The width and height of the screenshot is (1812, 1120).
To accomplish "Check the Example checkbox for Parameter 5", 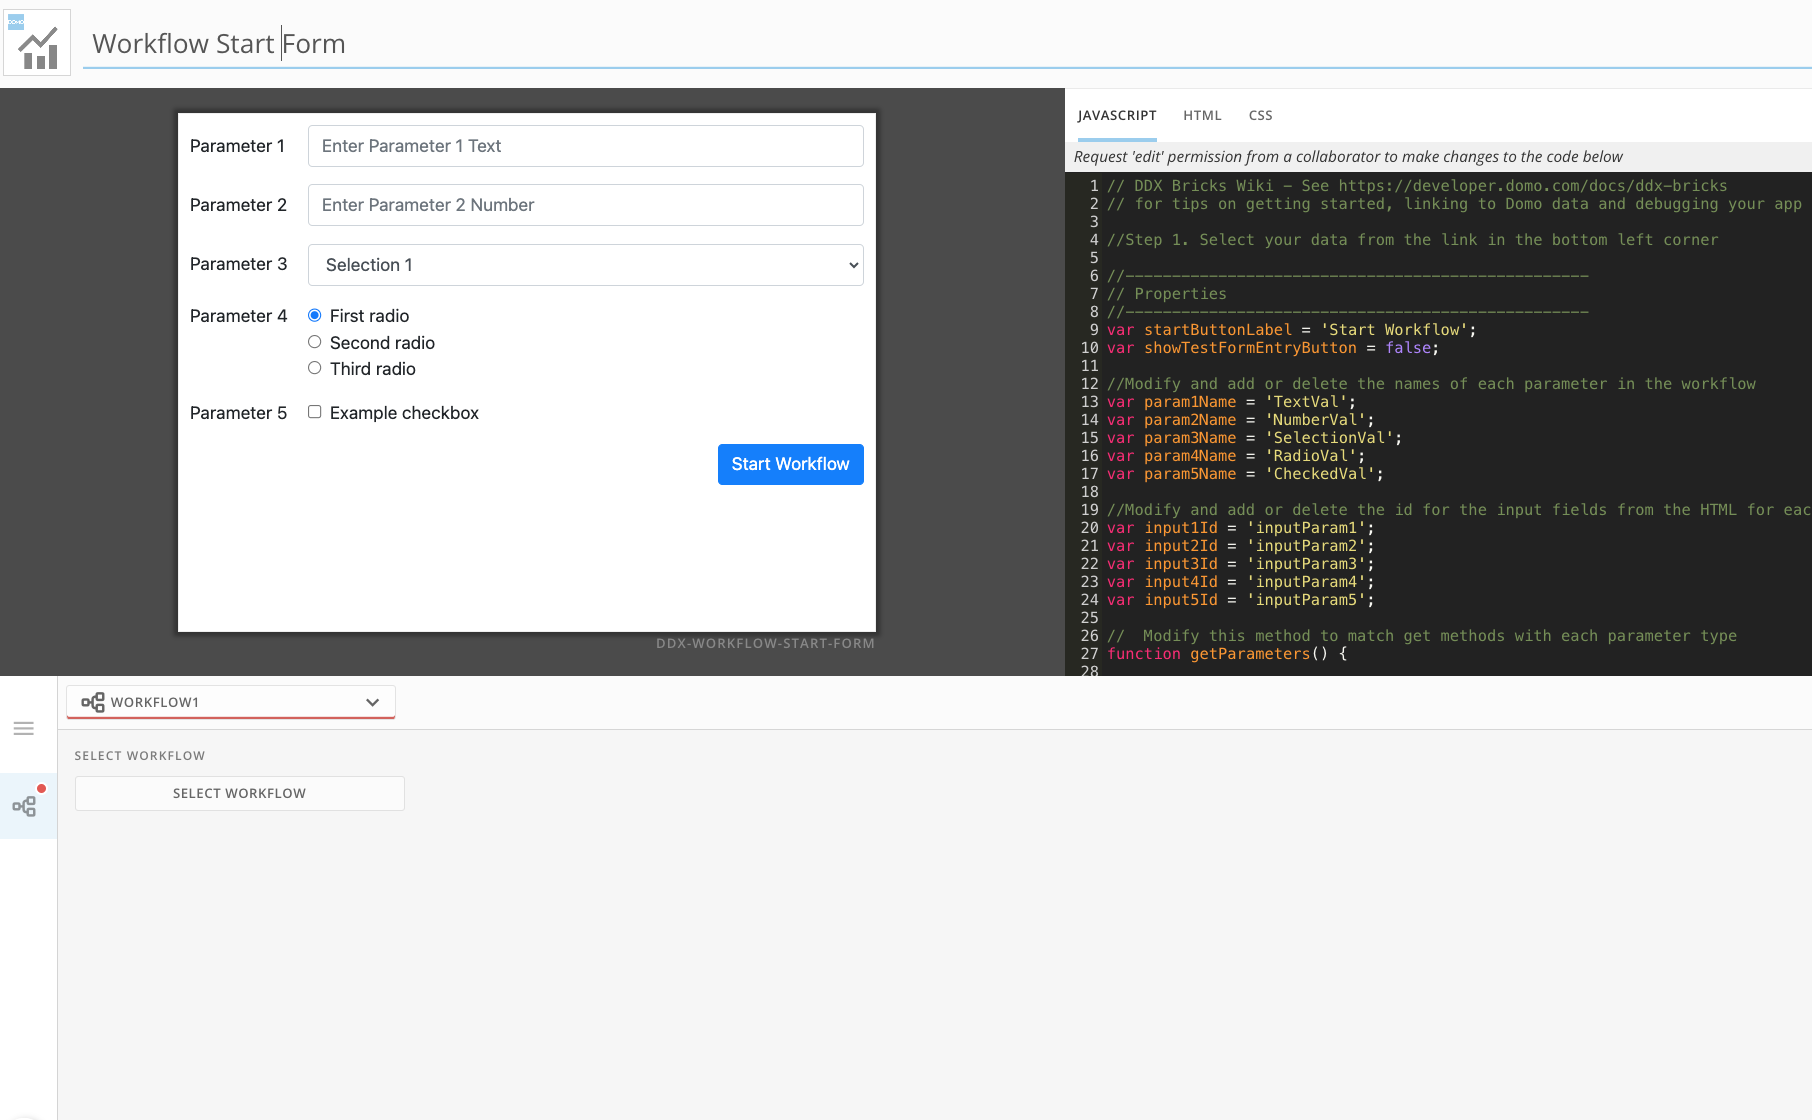I will (x=314, y=411).
